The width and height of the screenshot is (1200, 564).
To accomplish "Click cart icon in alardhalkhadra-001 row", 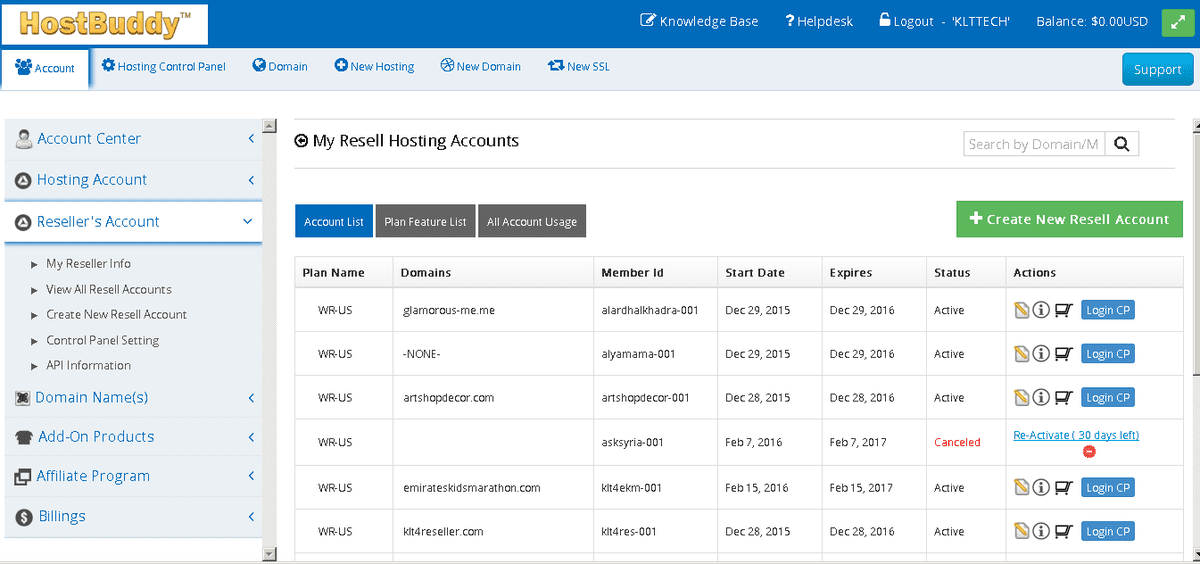I will pos(1064,310).
